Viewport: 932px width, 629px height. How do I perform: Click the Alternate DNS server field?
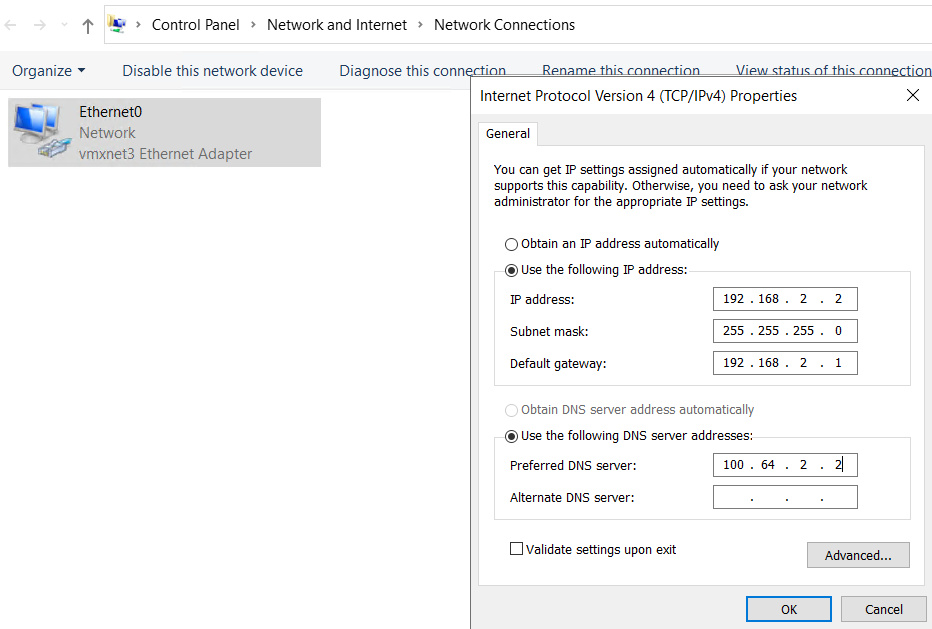pyautogui.click(x=785, y=497)
